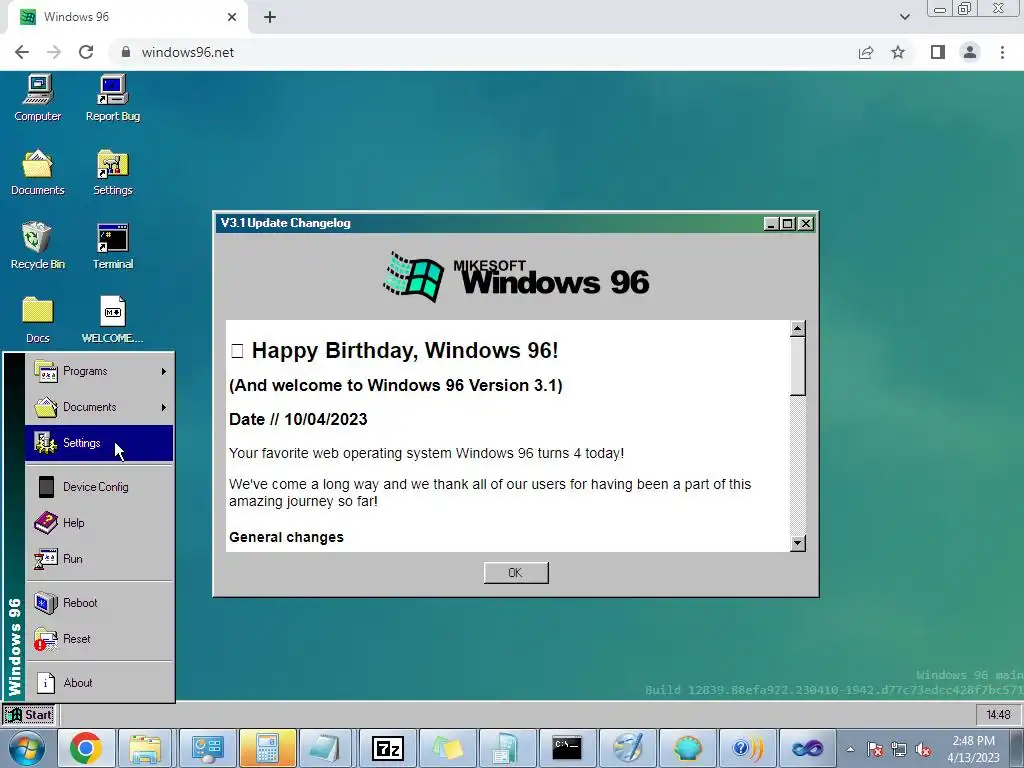1024x768 pixels.
Task: Choose Run in the Start menu
Action: pyautogui.click(x=99, y=558)
